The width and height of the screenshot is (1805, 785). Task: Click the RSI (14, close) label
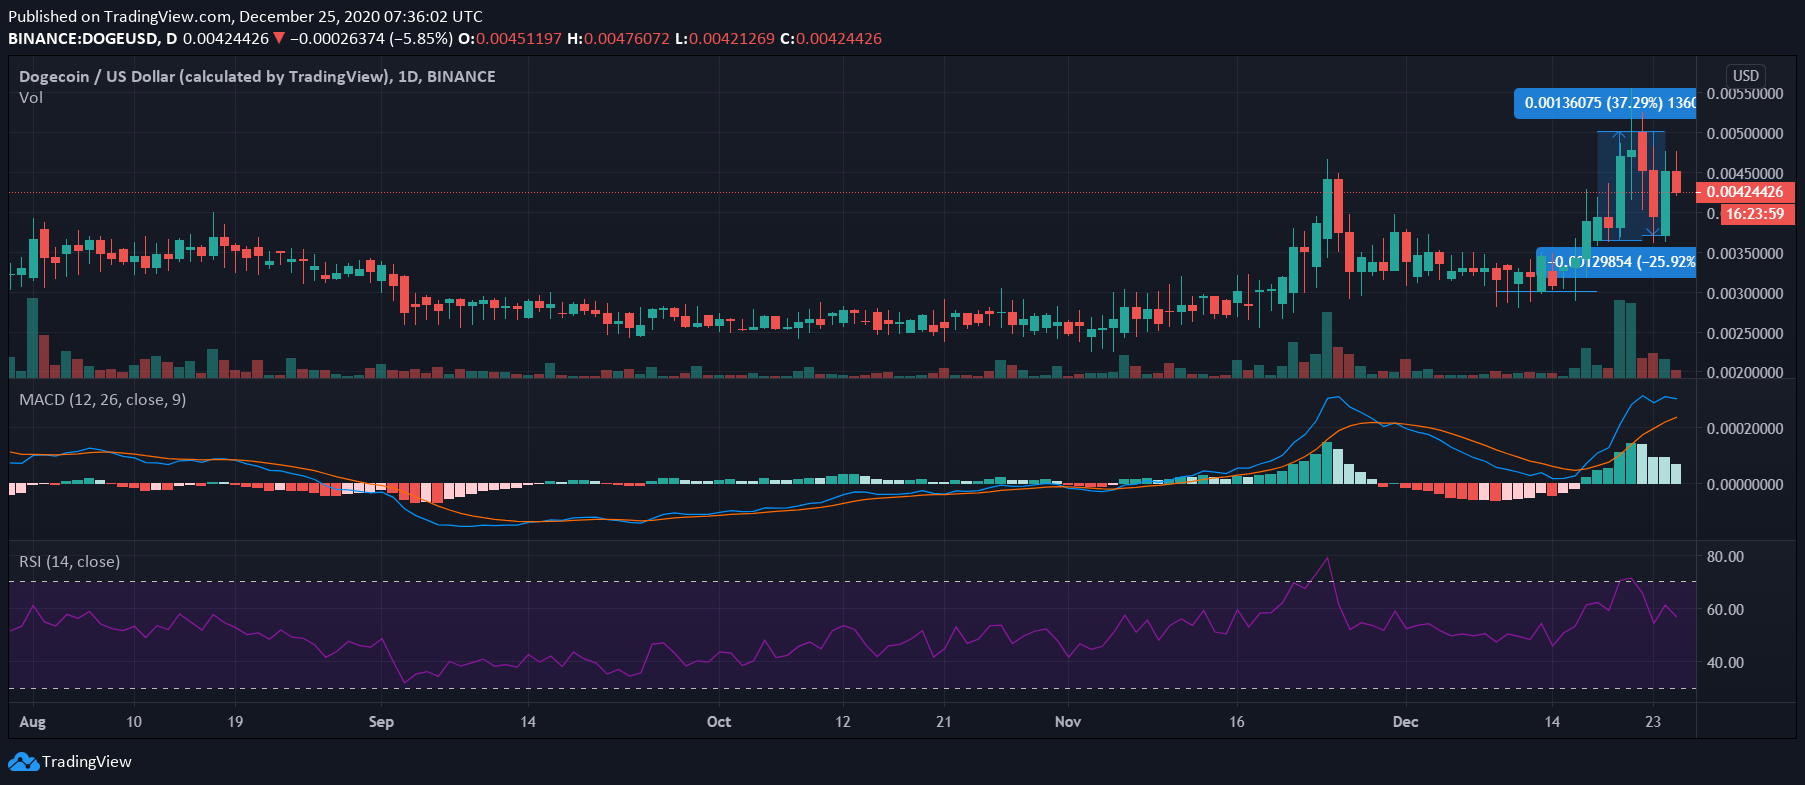coord(70,561)
